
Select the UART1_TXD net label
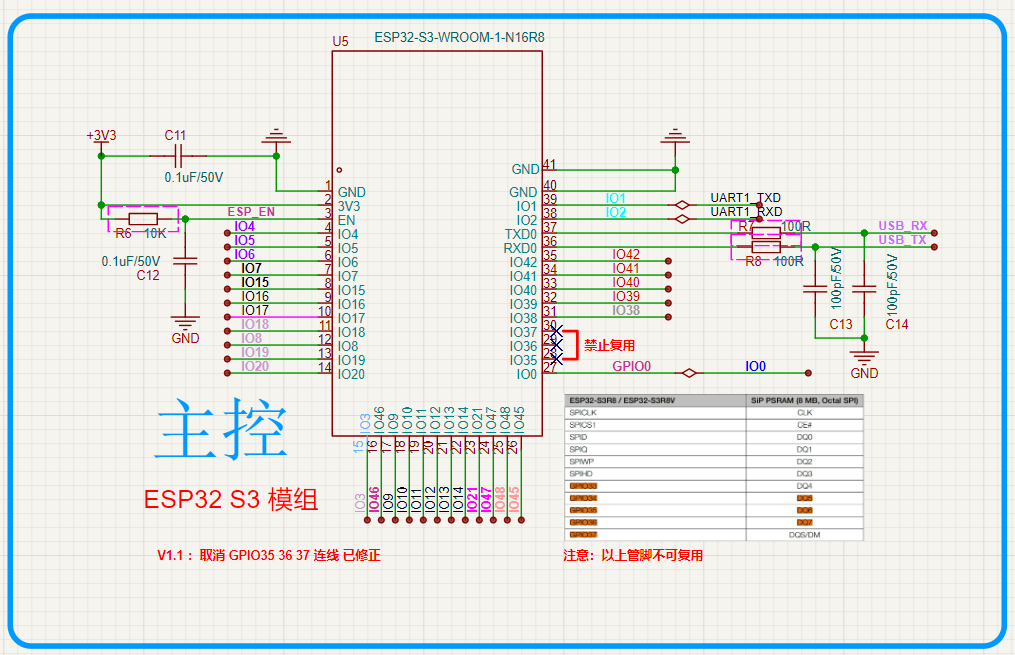(x=745, y=197)
